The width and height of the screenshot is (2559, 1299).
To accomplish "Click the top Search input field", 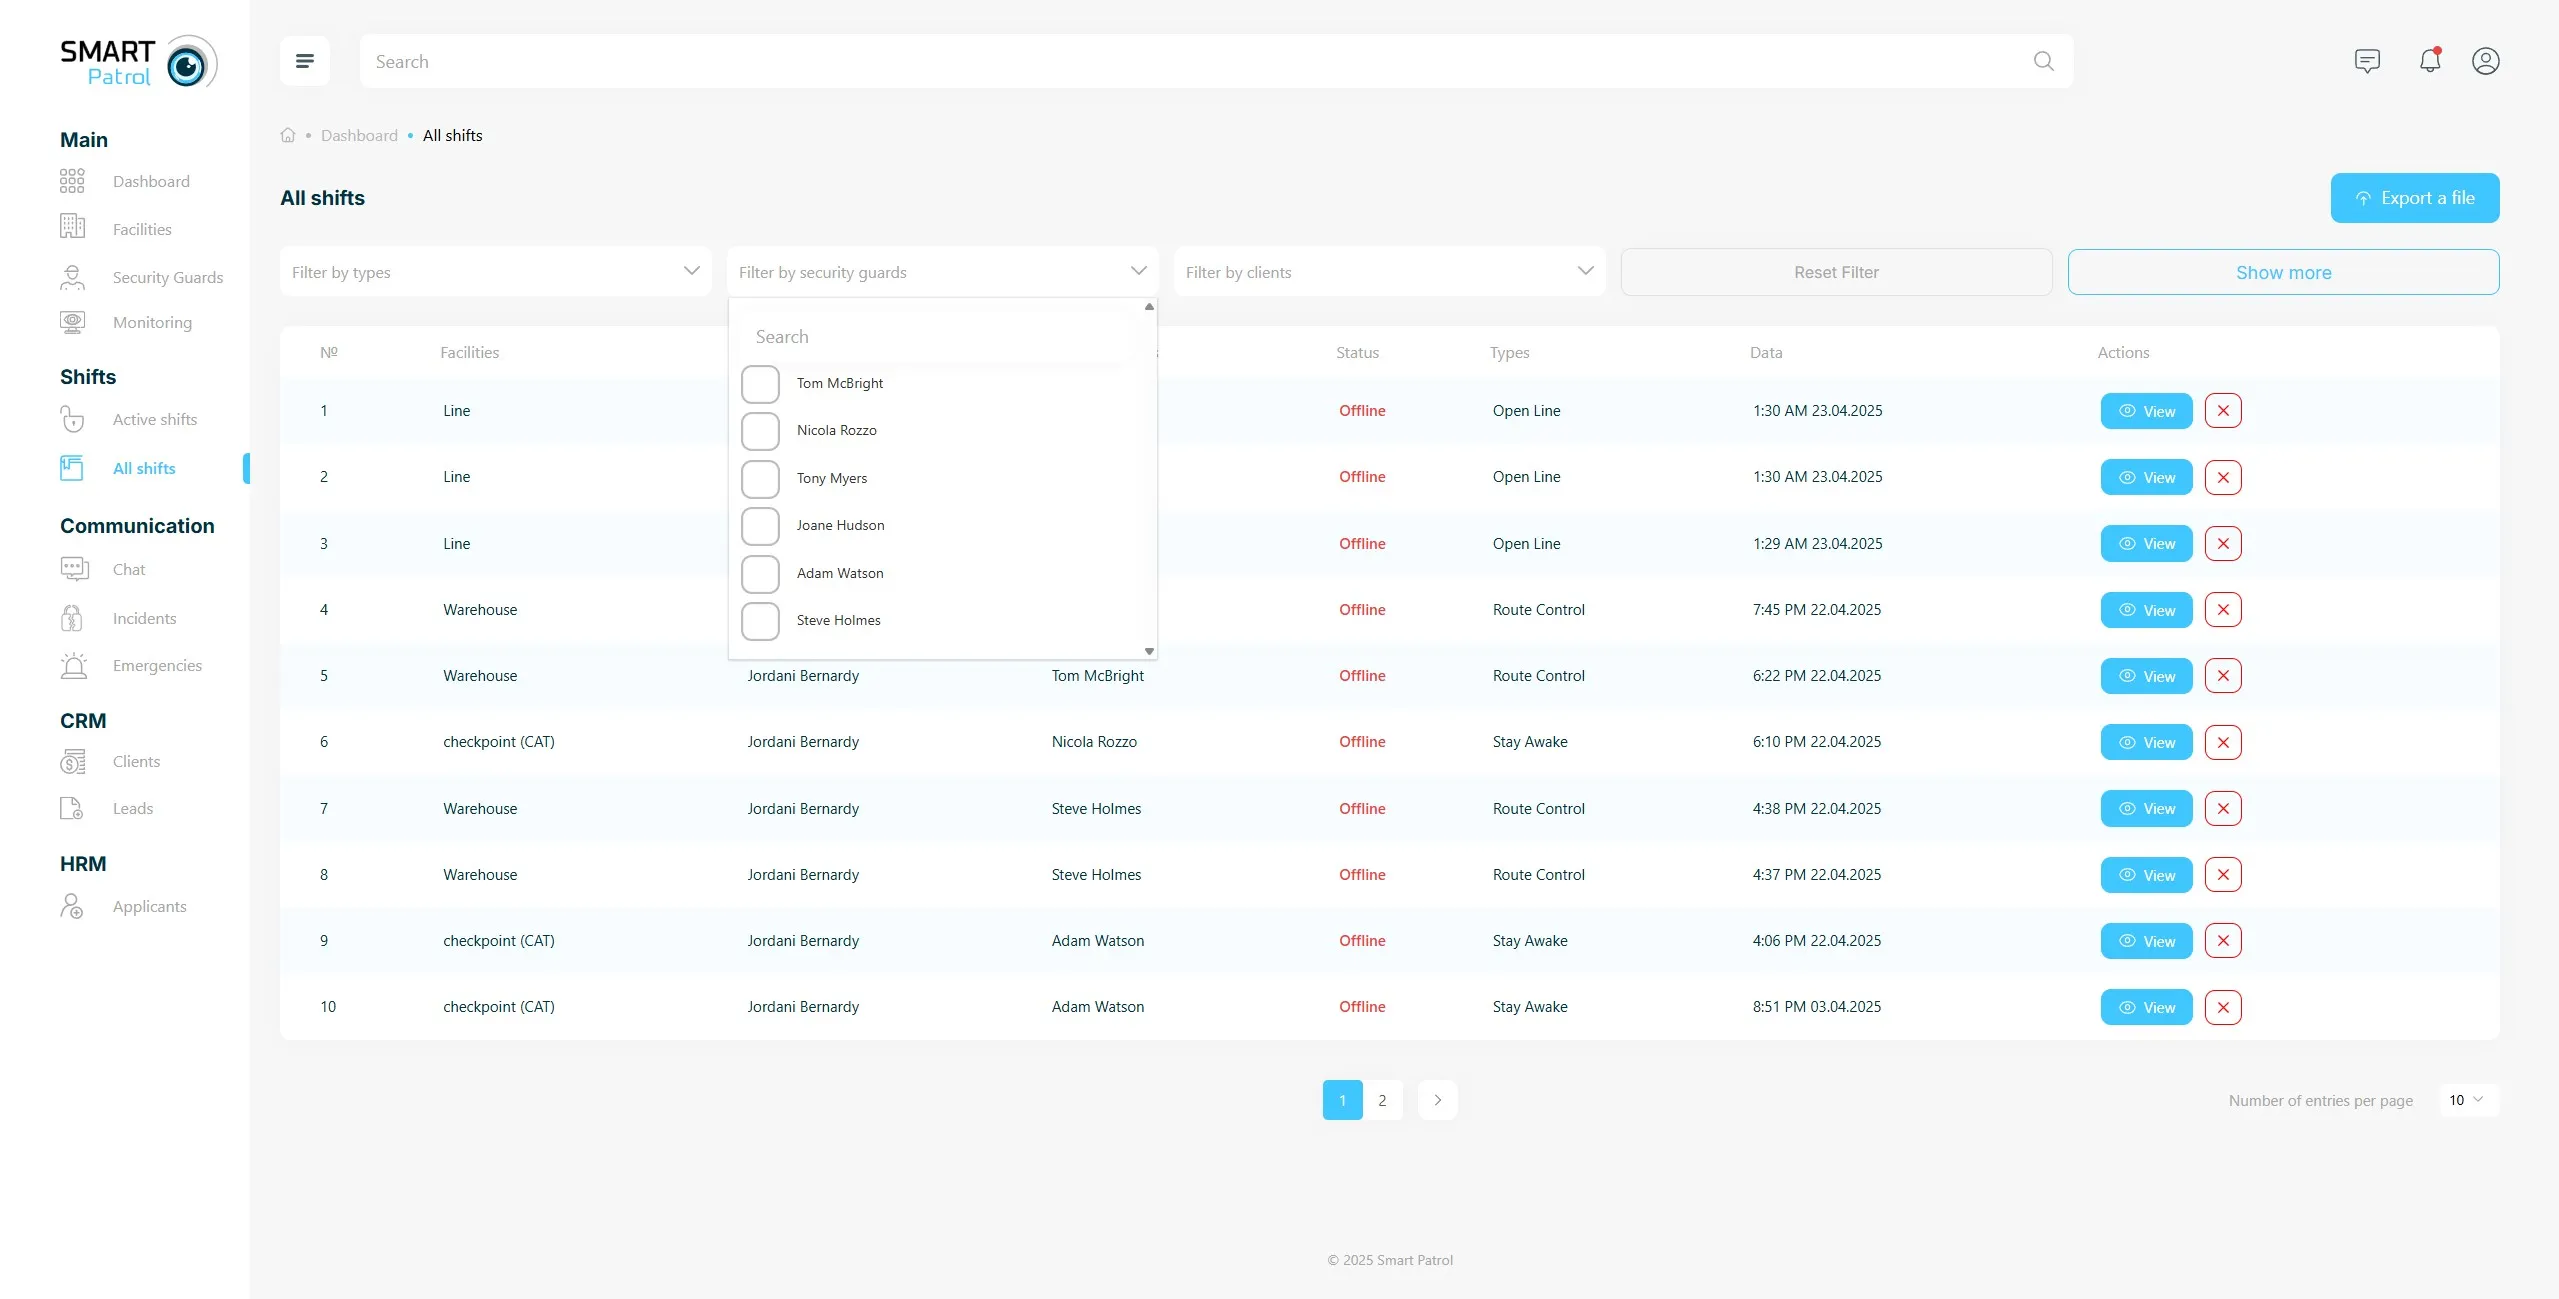I will pyautogui.click(x=1216, y=61).
